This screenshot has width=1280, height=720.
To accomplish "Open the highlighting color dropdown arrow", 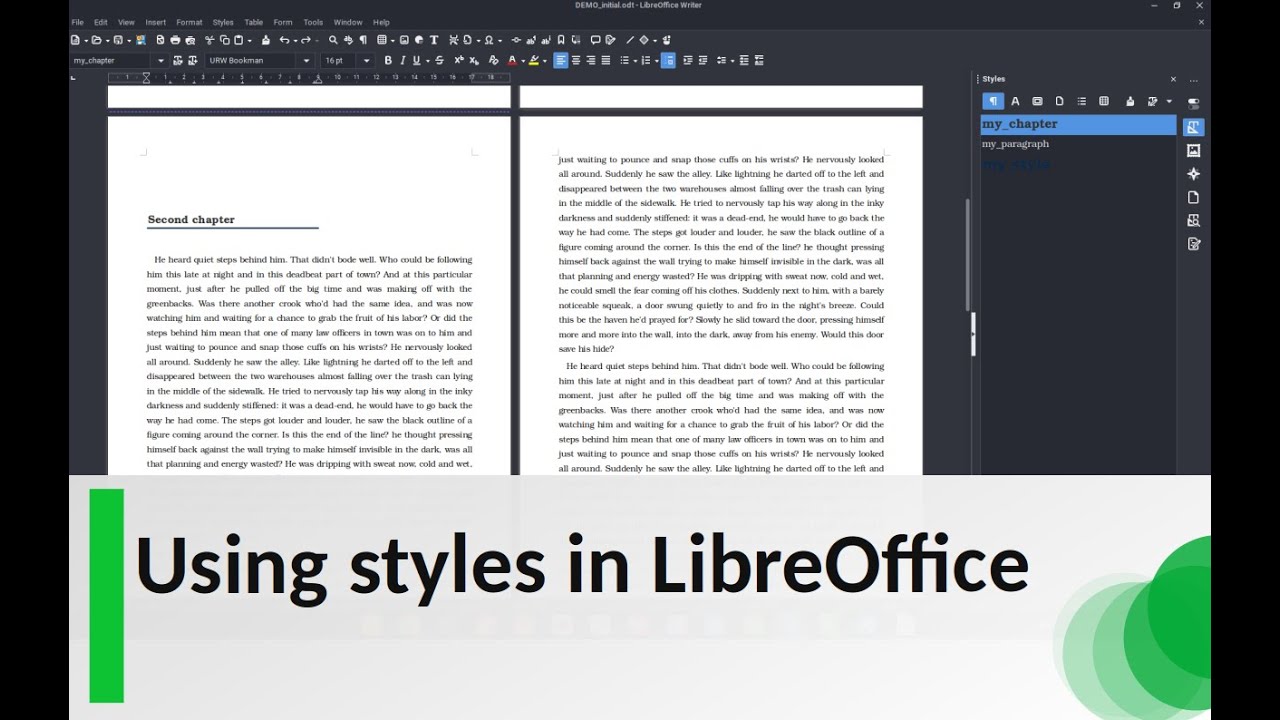I will coord(544,60).
